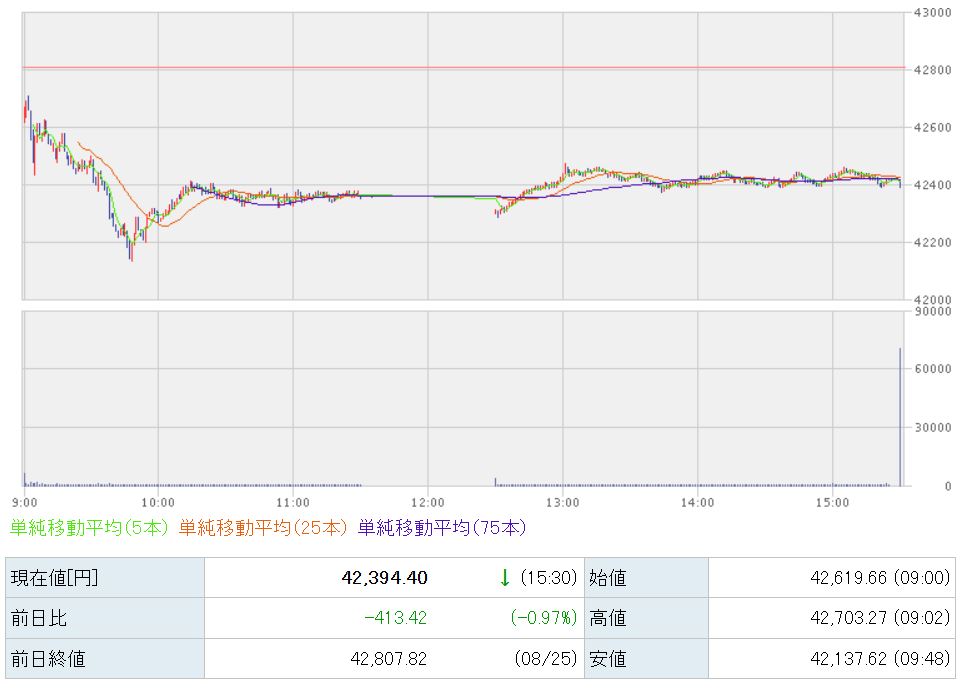Screen dimensions: 964x688
Task: Click the tall closing volume bar
Action: coord(900,417)
